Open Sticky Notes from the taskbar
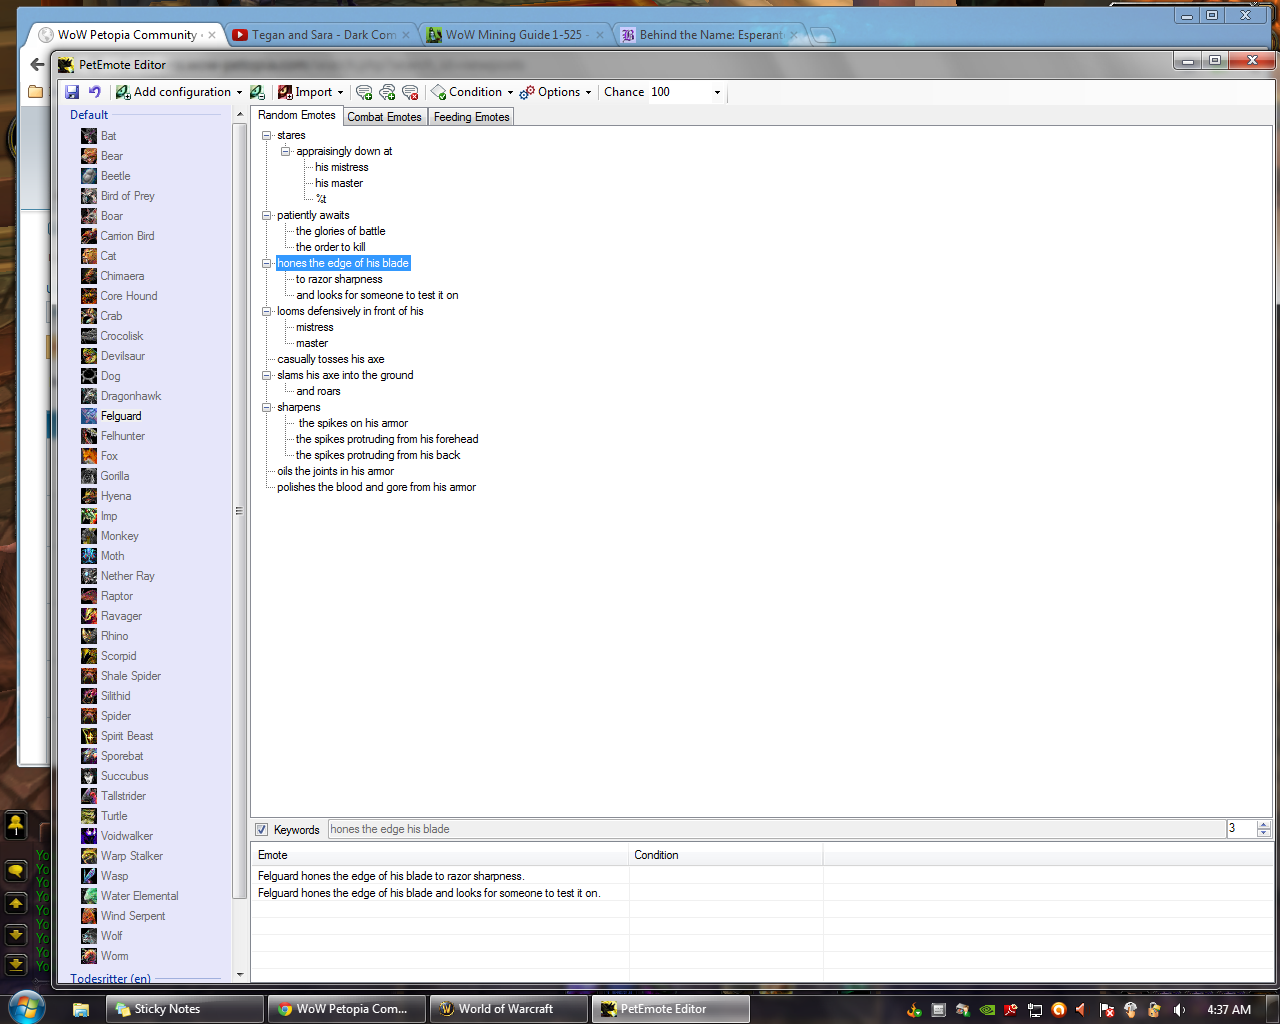The height and width of the screenshot is (1024, 1280). 185,1009
